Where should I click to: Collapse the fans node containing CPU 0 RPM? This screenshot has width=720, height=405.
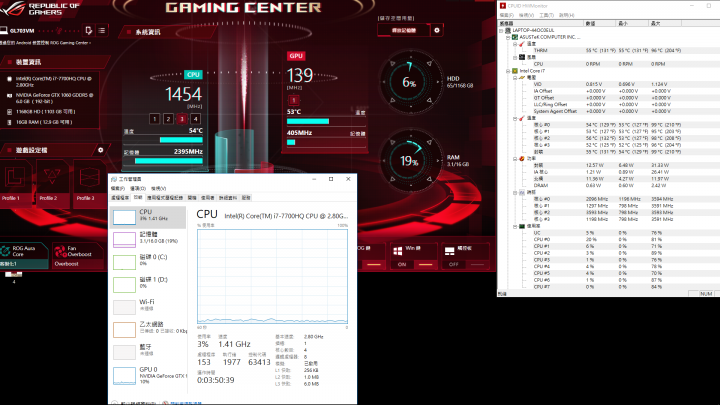515,57
